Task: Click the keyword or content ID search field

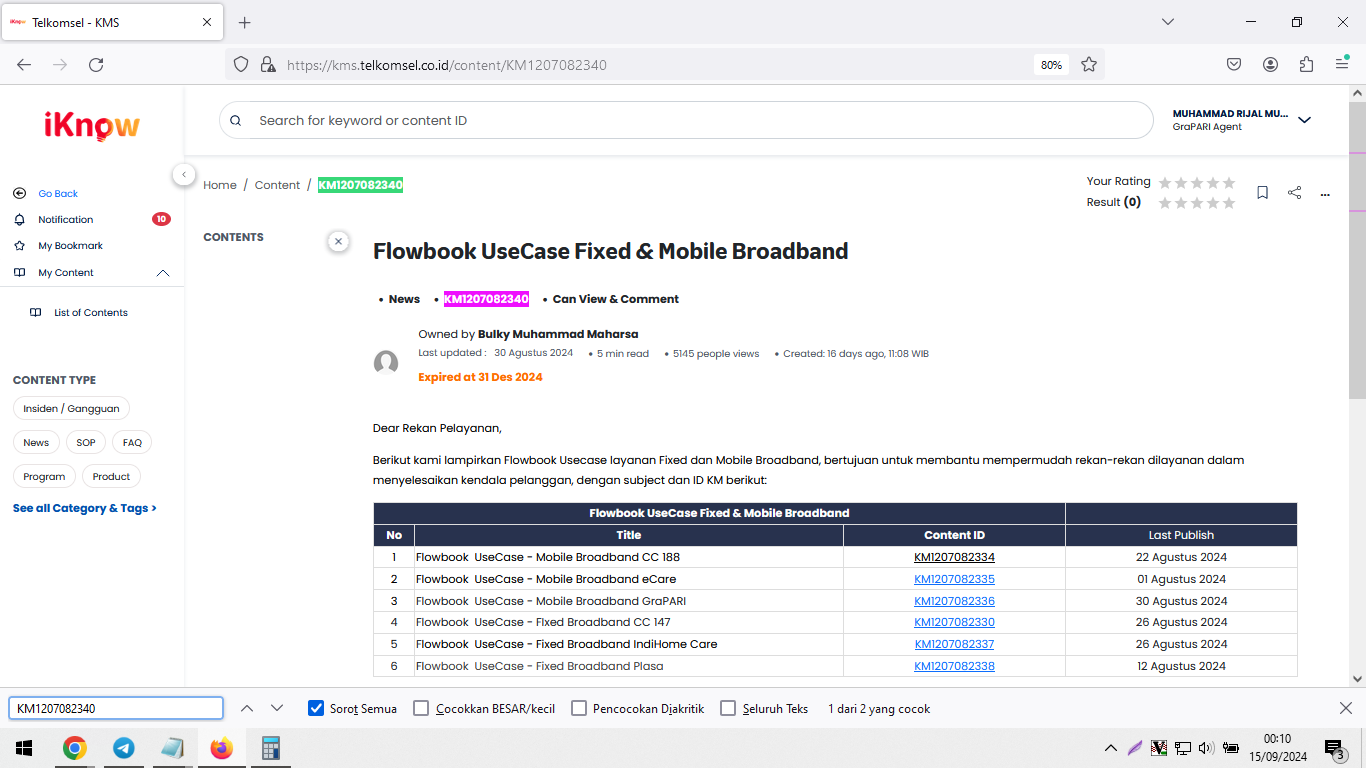Action: click(x=686, y=120)
